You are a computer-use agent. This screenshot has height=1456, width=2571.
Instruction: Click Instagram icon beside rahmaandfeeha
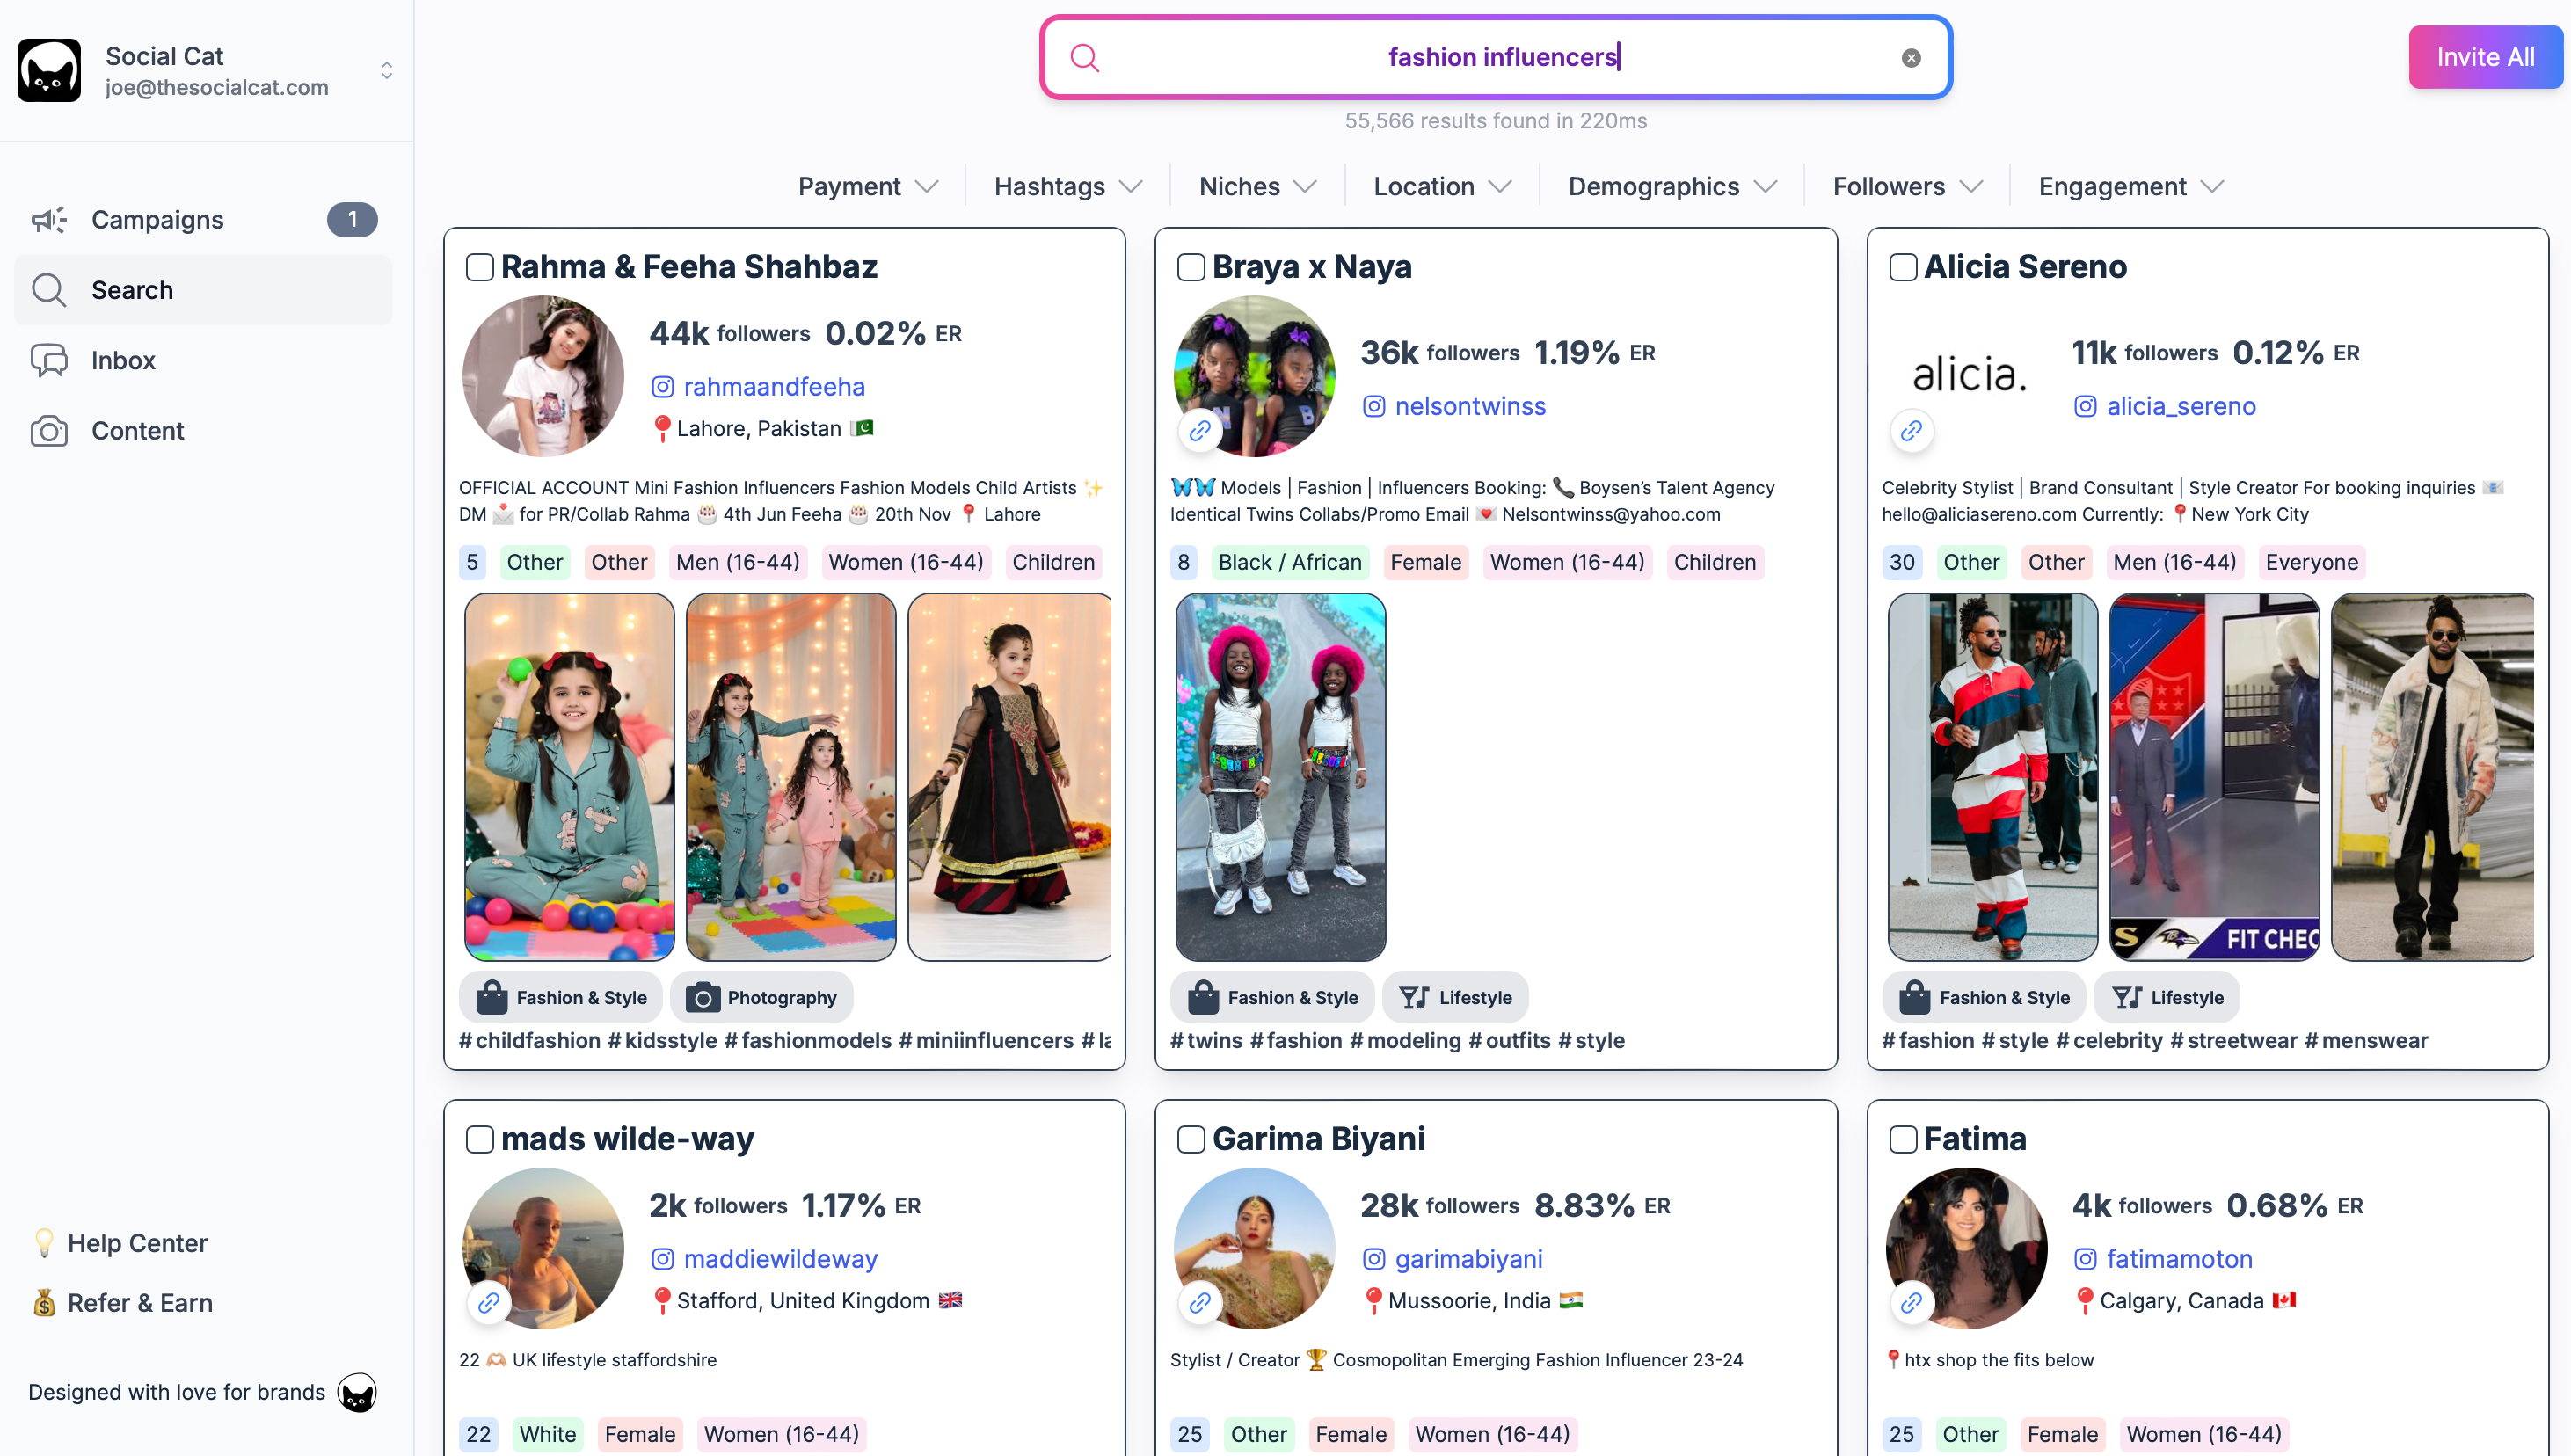point(662,387)
